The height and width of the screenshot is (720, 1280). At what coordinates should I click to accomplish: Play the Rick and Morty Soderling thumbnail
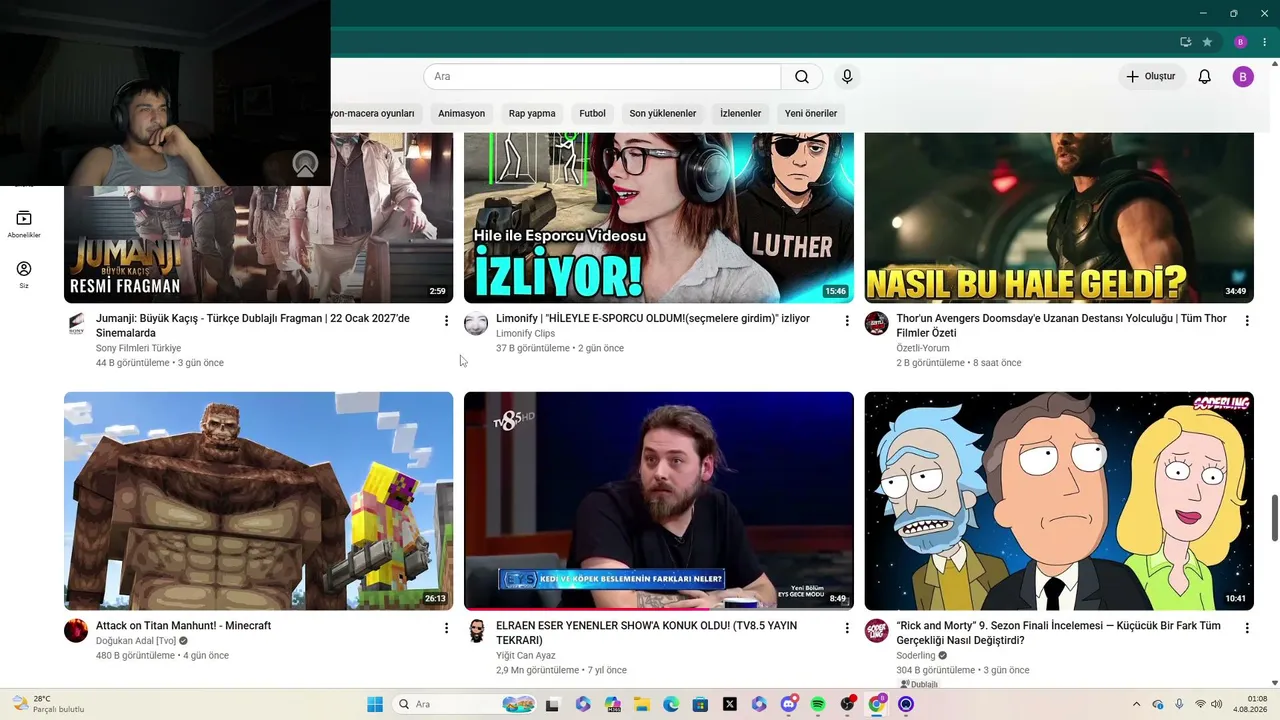point(1059,501)
